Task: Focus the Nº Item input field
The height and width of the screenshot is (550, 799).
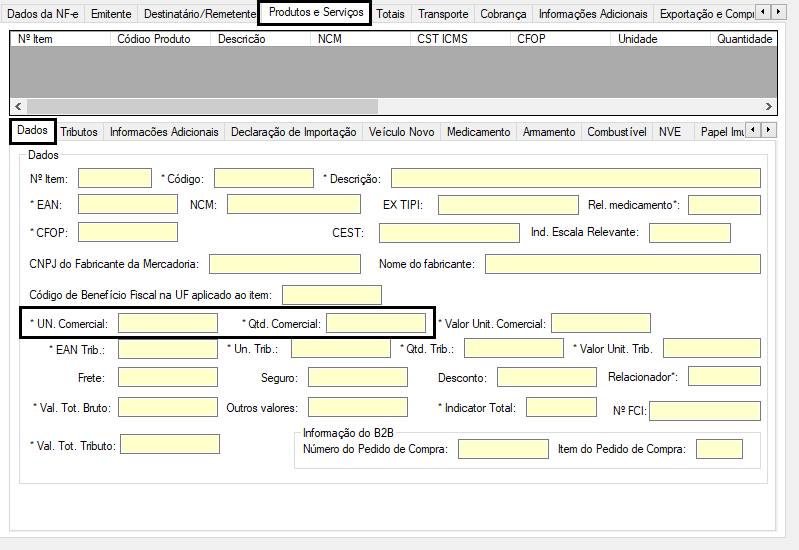Action: point(115,178)
